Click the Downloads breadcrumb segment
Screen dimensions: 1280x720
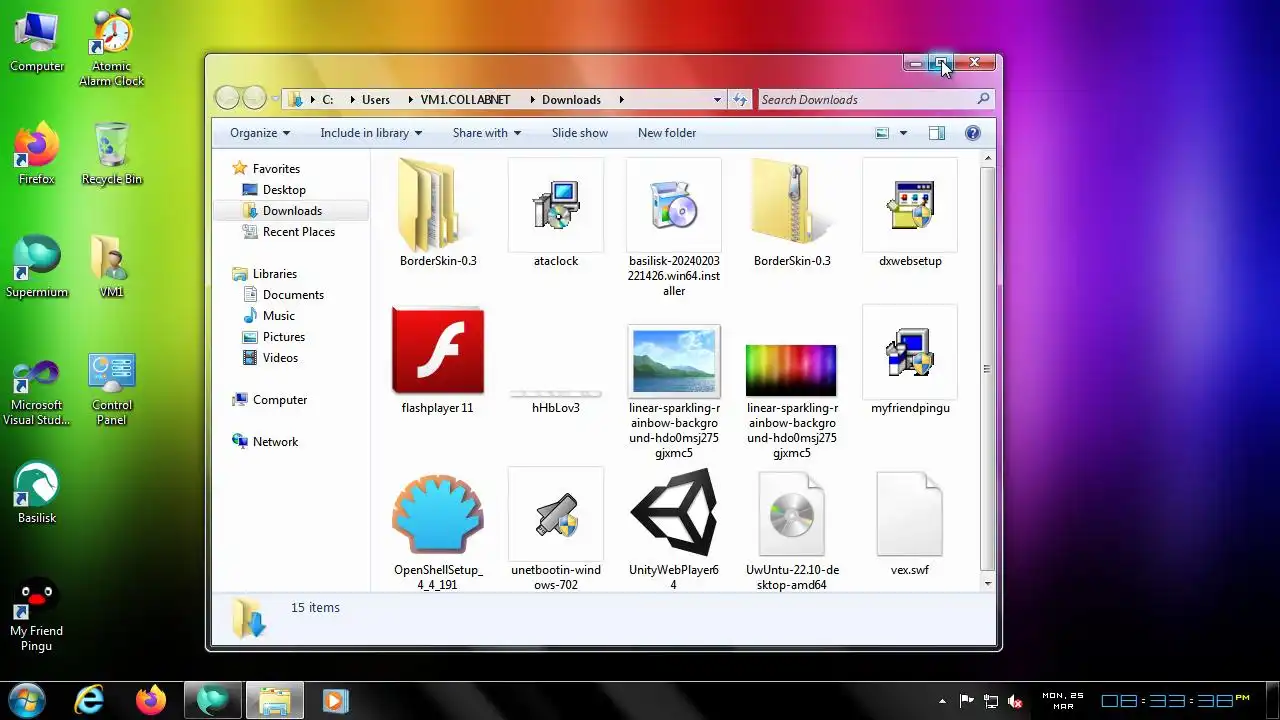pos(571,100)
